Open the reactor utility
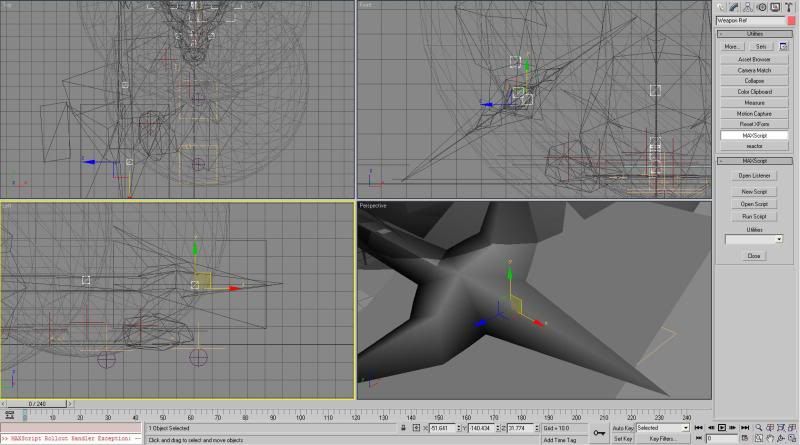The height and width of the screenshot is (445, 800). [x=754, y=146]
